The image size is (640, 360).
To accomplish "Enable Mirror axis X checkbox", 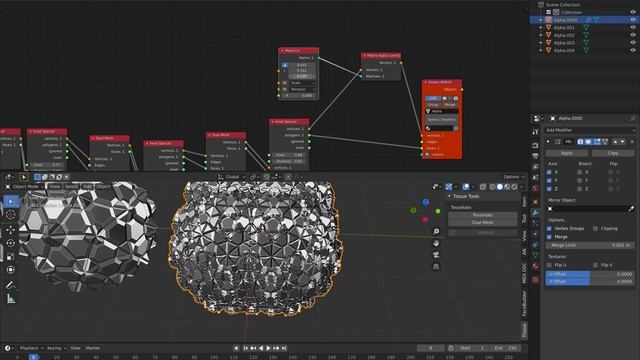I will (x=549, y=172).
